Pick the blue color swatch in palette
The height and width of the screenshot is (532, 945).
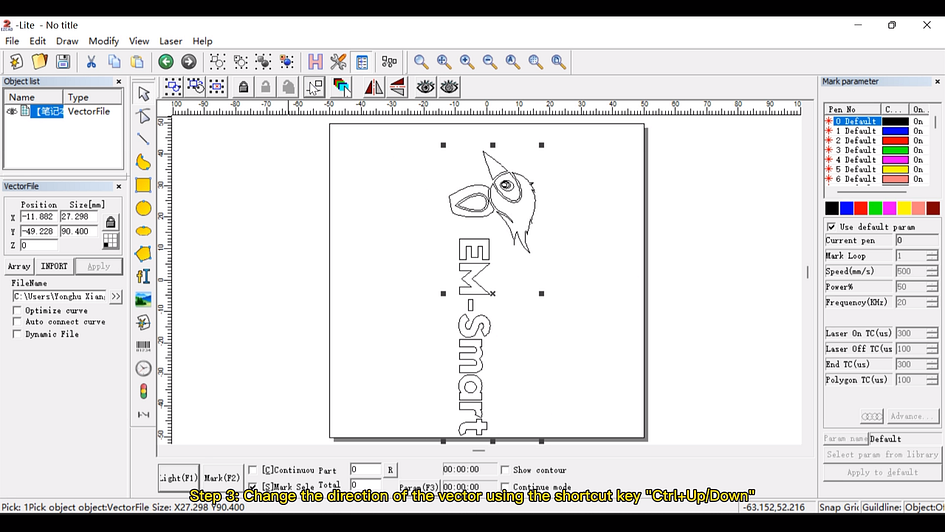point(846,208)
